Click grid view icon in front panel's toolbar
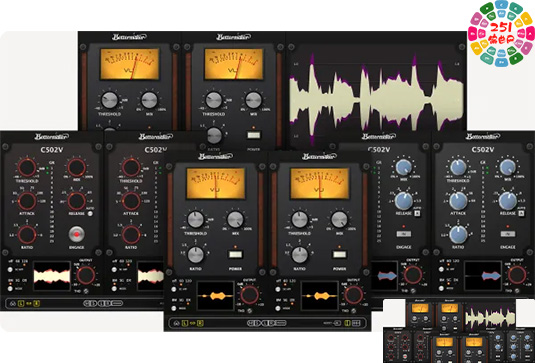Image resolution: width=535 pixels, height=363 pixels. coord(357,323)
